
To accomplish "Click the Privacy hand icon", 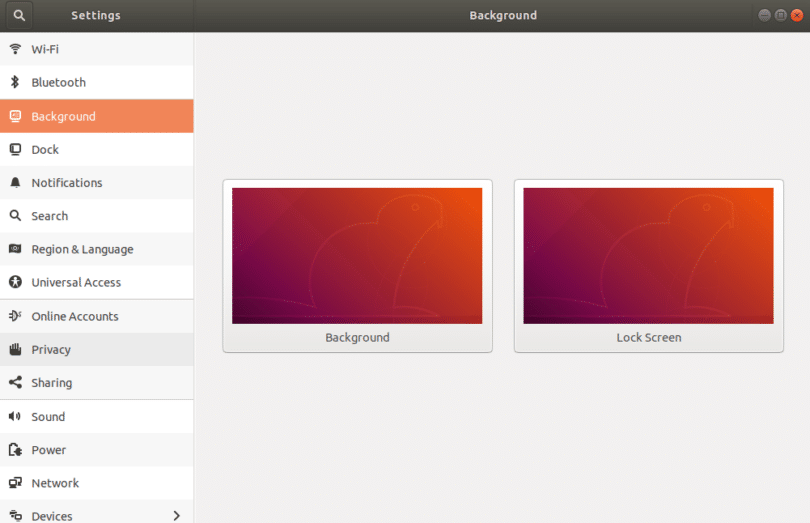I will pos(15,349).
